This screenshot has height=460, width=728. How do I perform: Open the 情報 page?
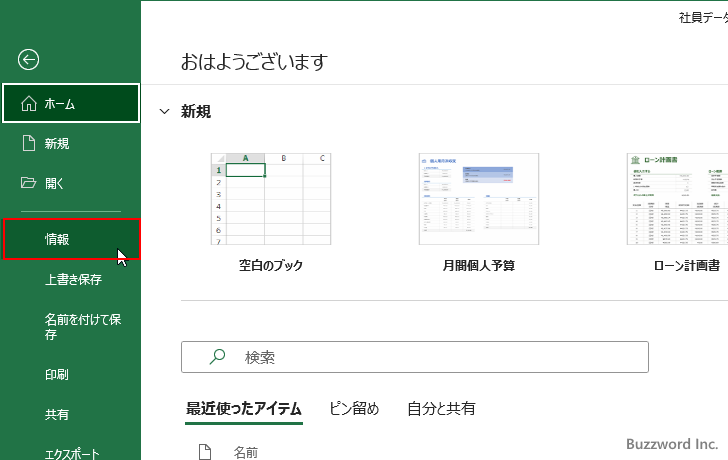click(72, 240)
